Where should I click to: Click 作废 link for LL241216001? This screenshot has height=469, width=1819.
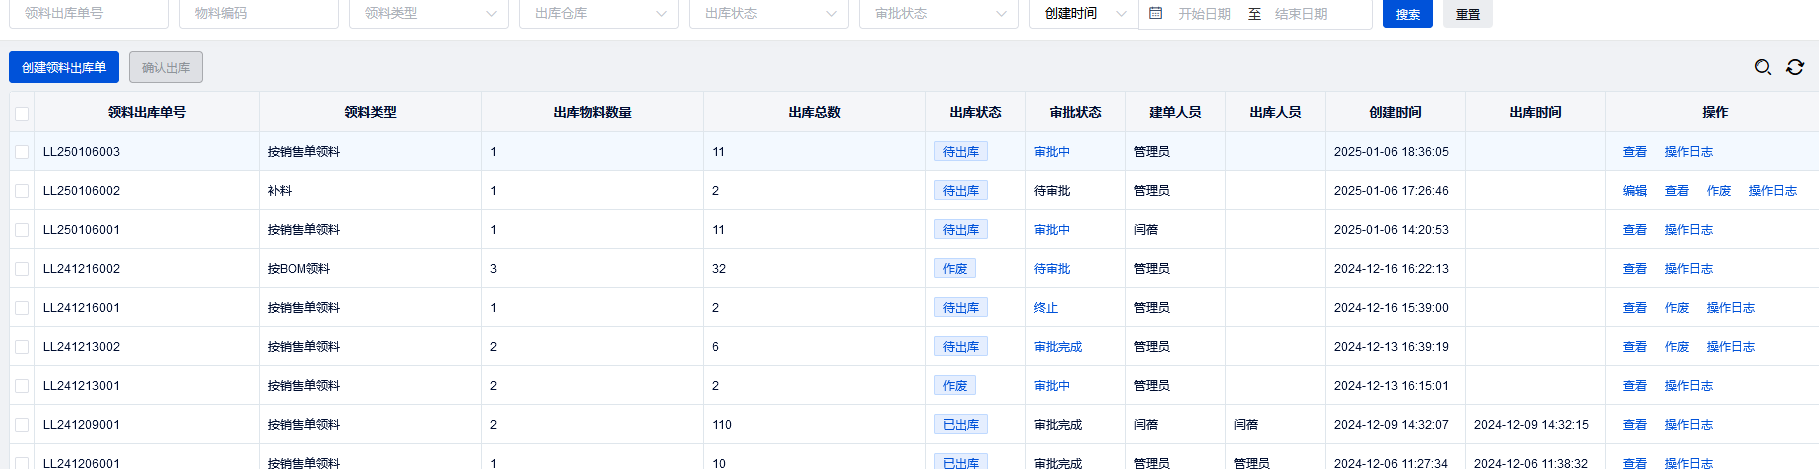click(1676, 308)
